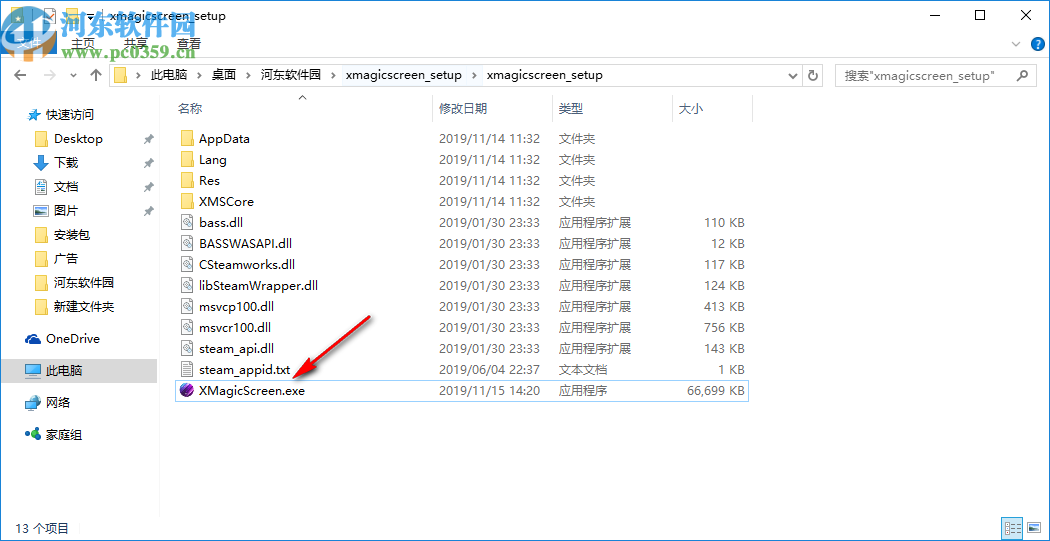Expand chevron after 河东软件园 breadcrumb
Screen dimensions: 1050x541
coord(333,75)
